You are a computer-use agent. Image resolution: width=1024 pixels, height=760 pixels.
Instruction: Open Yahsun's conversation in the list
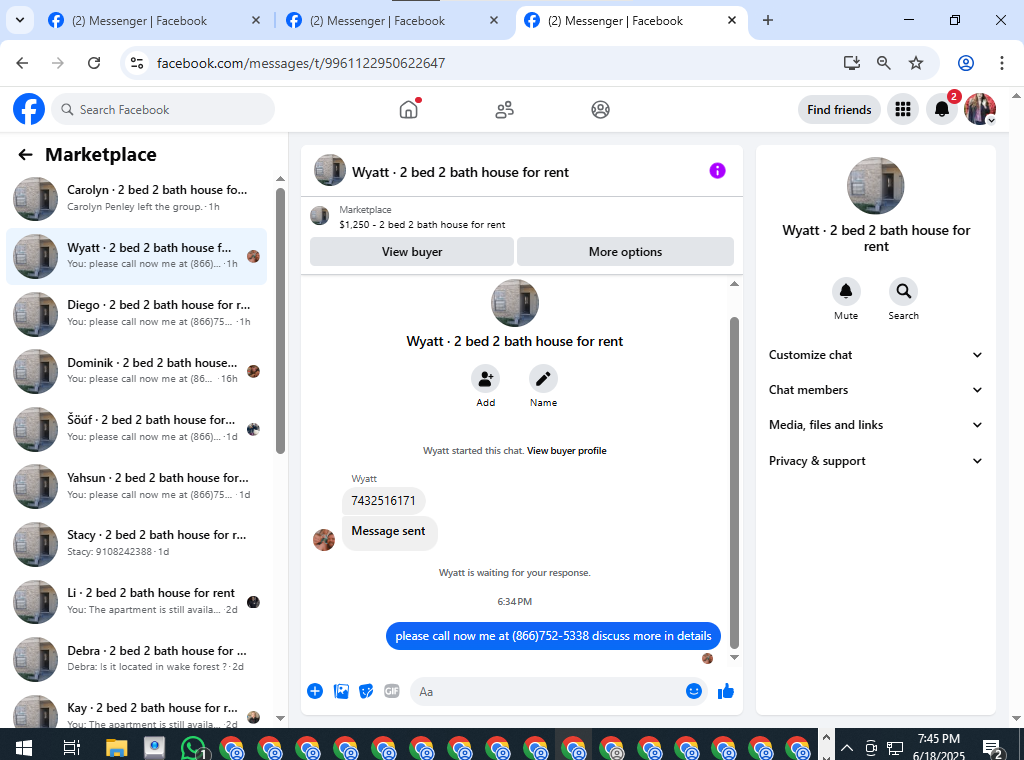tap(136, 486)
